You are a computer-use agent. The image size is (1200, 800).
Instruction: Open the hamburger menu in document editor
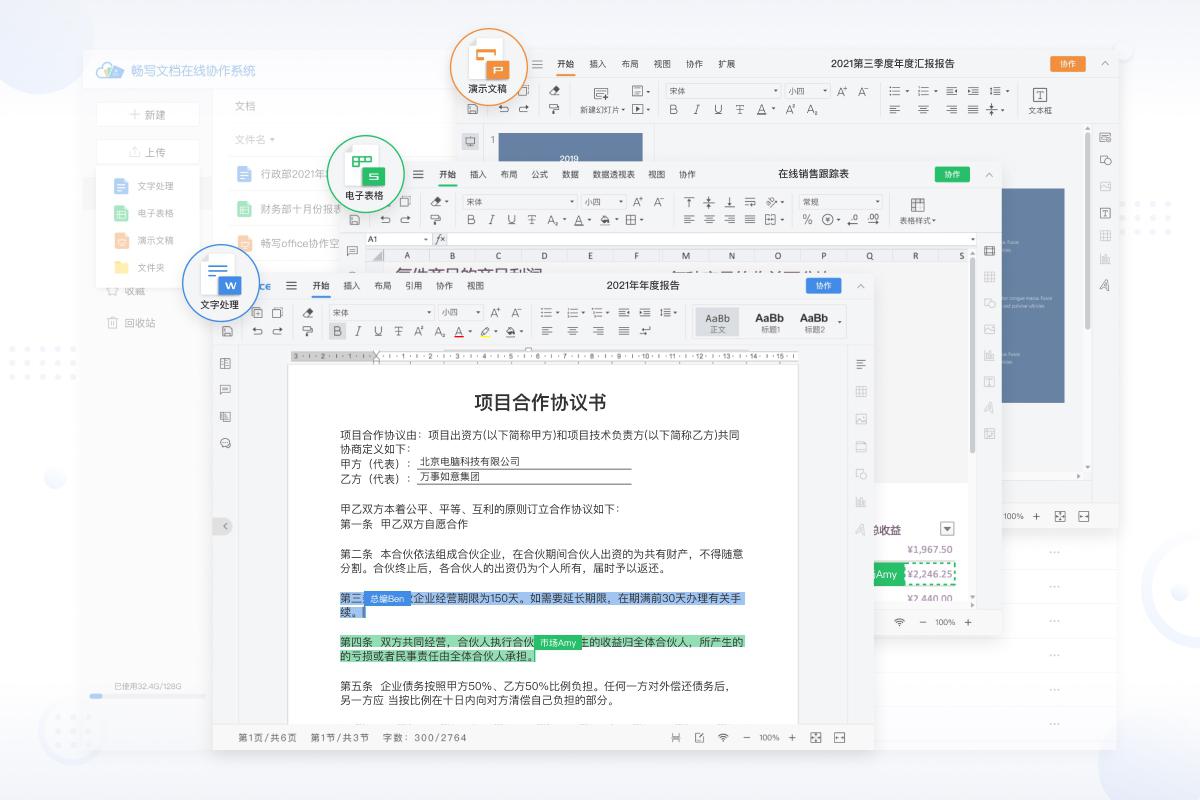291,285
